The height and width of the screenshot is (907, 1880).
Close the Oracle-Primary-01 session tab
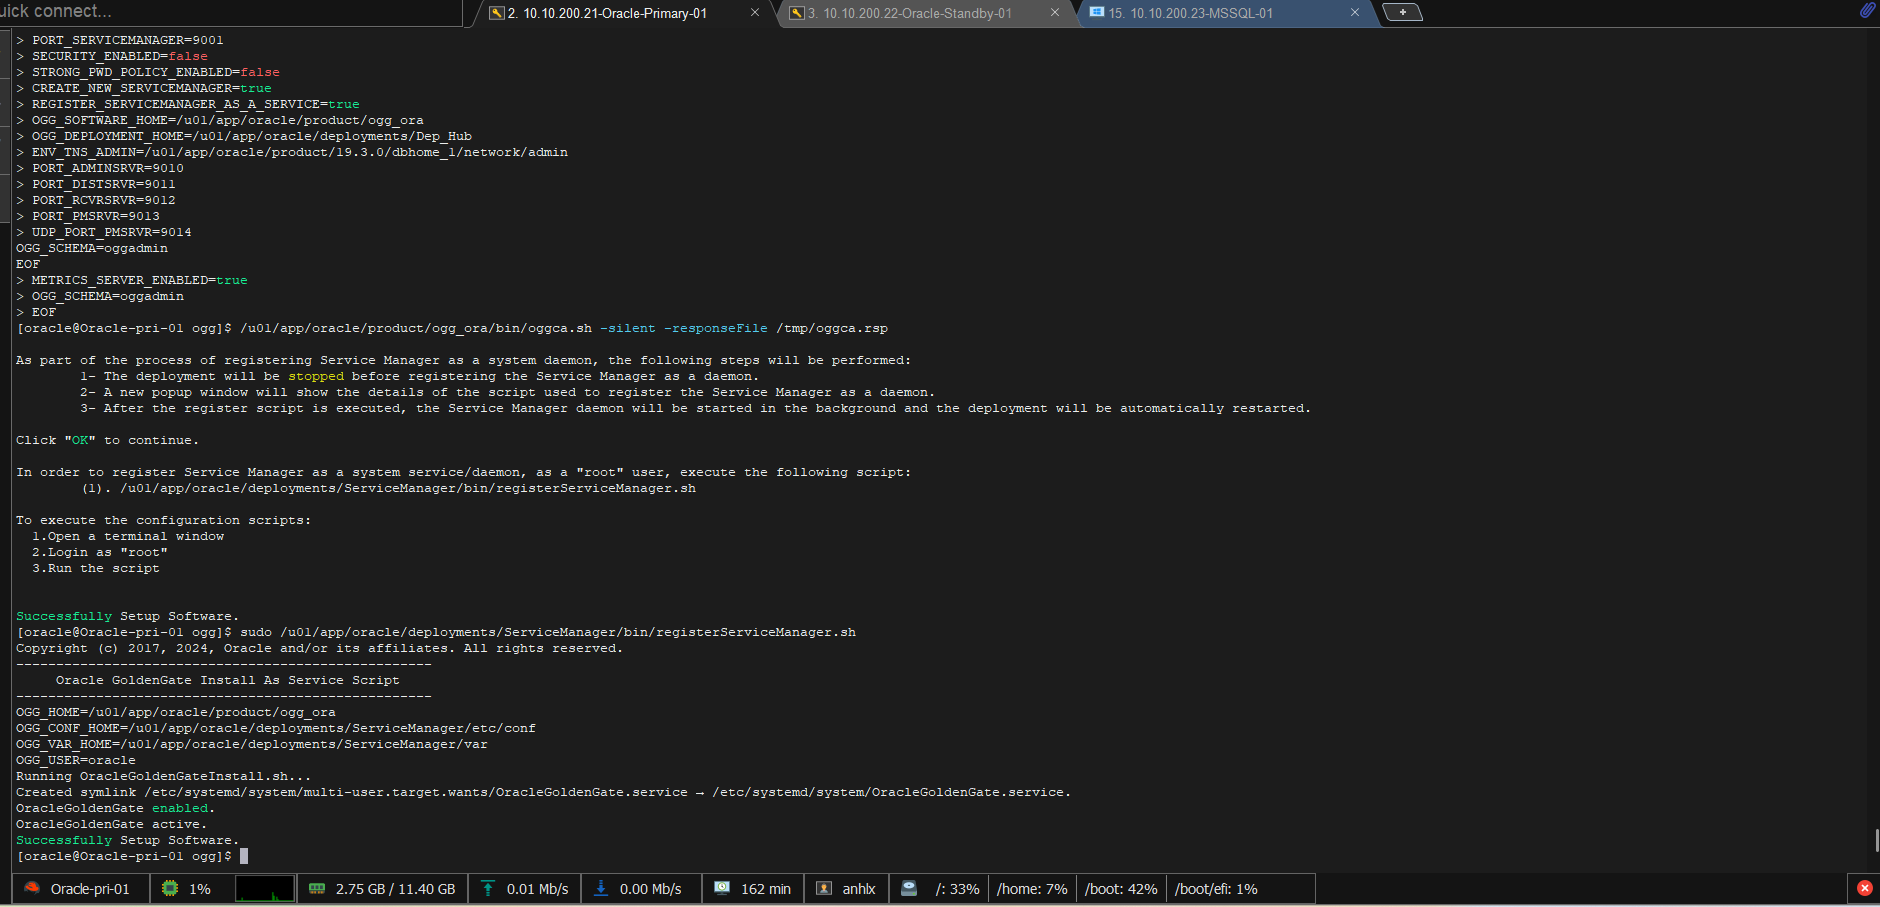click(x=755, y=13)
